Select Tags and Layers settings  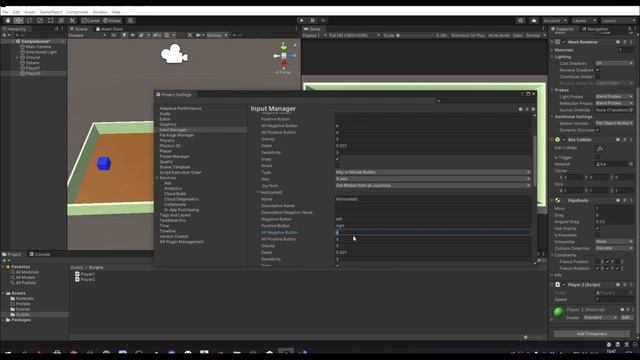click(175, 215)
